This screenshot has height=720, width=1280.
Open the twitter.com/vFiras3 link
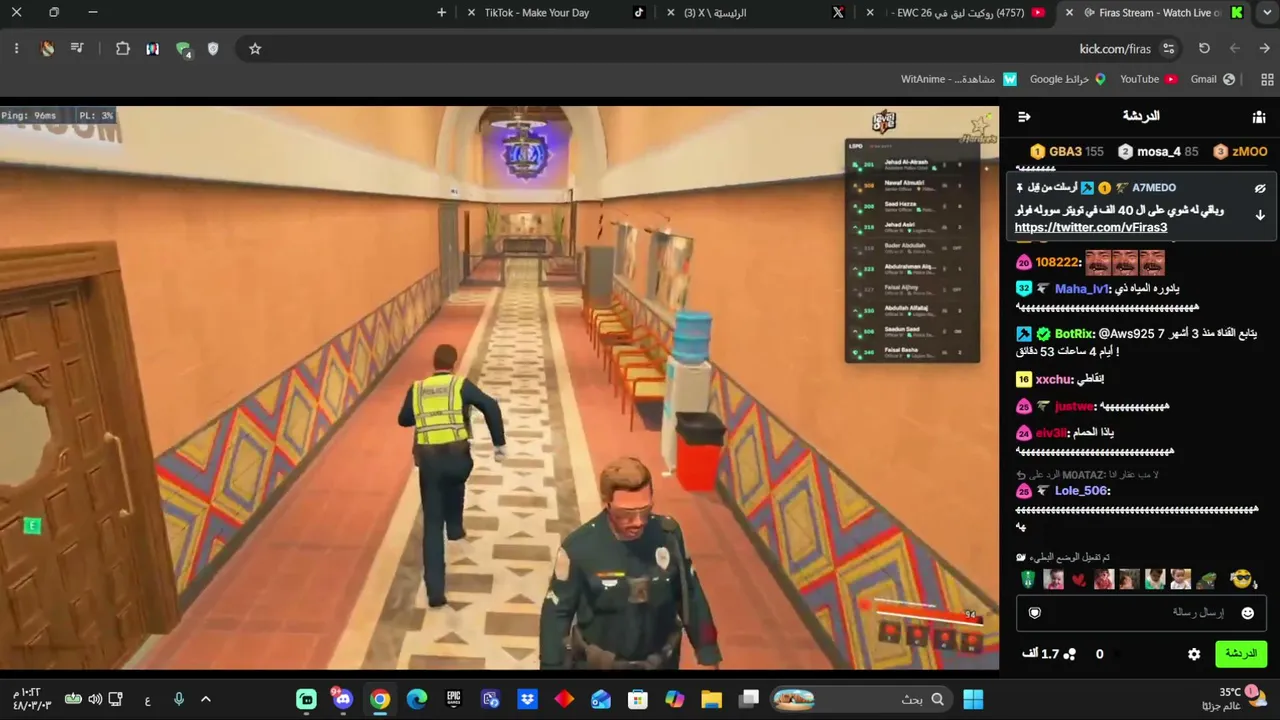pyautogui.click(x=1091, y=228)
